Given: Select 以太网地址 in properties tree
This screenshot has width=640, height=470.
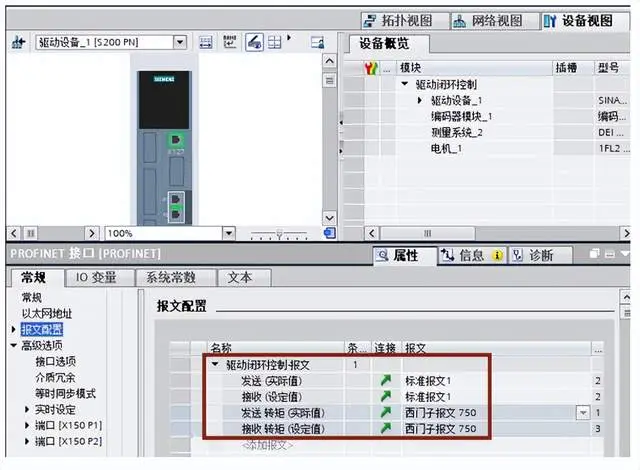Looking at the screenshot, I should point(47,313).
